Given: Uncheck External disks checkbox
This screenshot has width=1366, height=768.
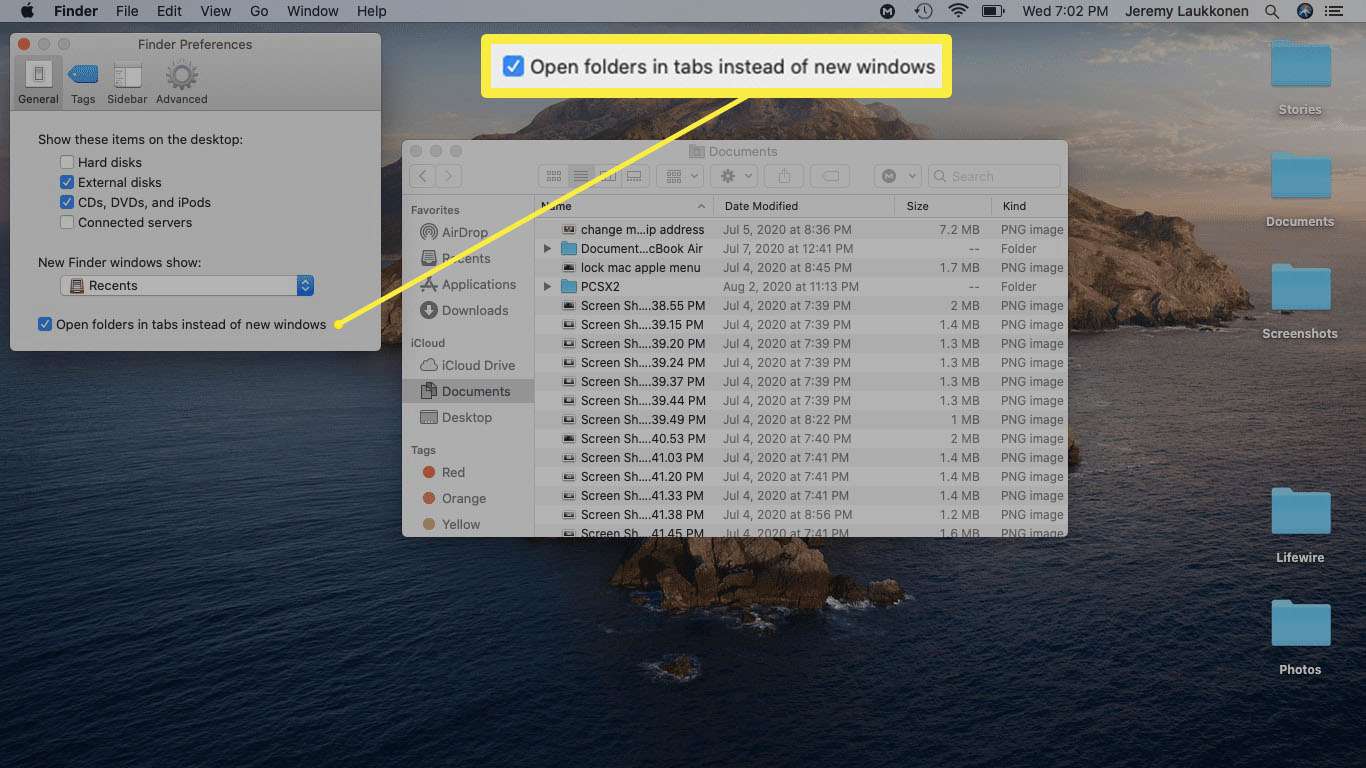Looking at the screenshot, I should tap(67, 182).
